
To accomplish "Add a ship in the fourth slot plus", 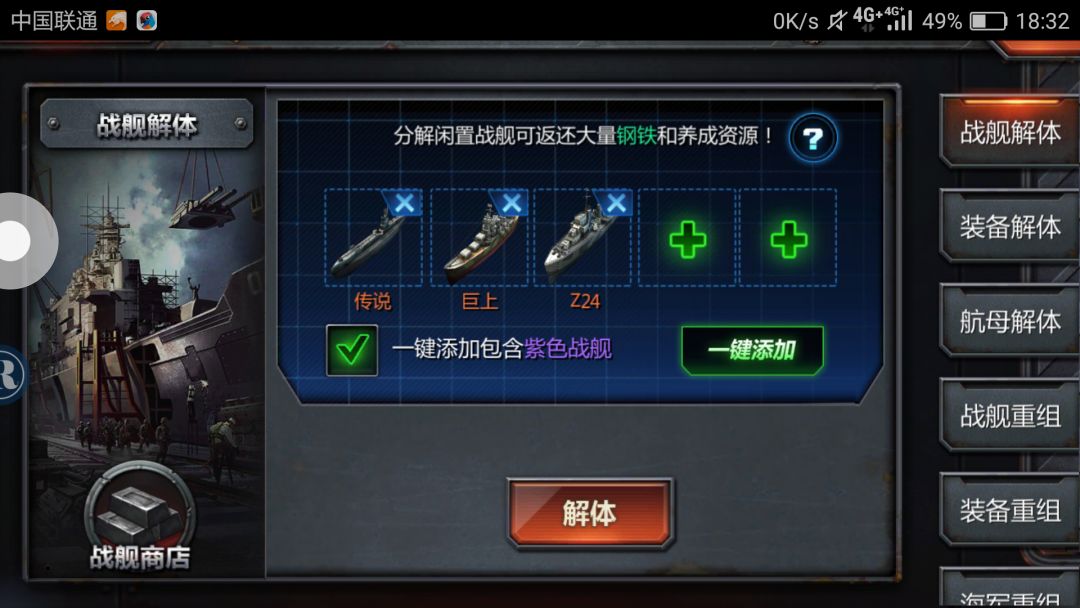I will 687,240.
